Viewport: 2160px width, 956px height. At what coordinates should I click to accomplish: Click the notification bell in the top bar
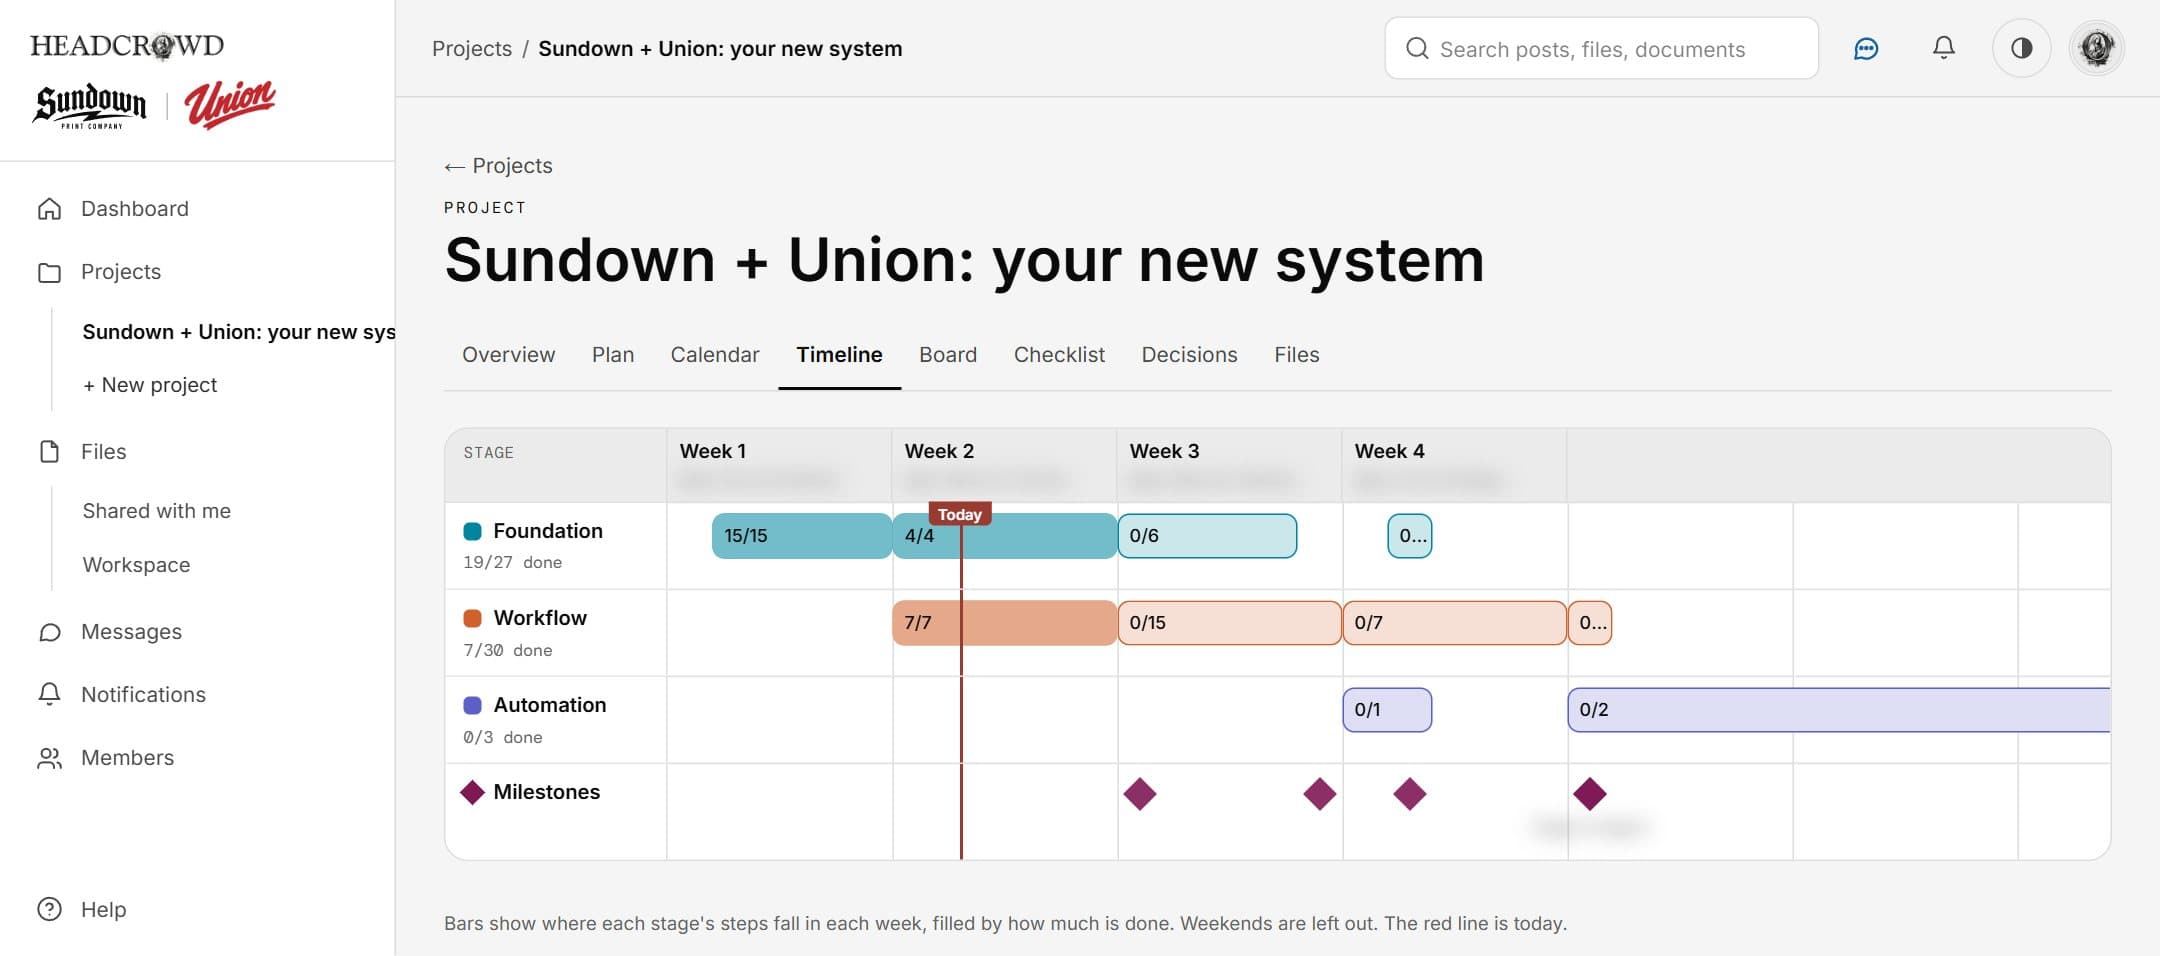pos(1943,48)
